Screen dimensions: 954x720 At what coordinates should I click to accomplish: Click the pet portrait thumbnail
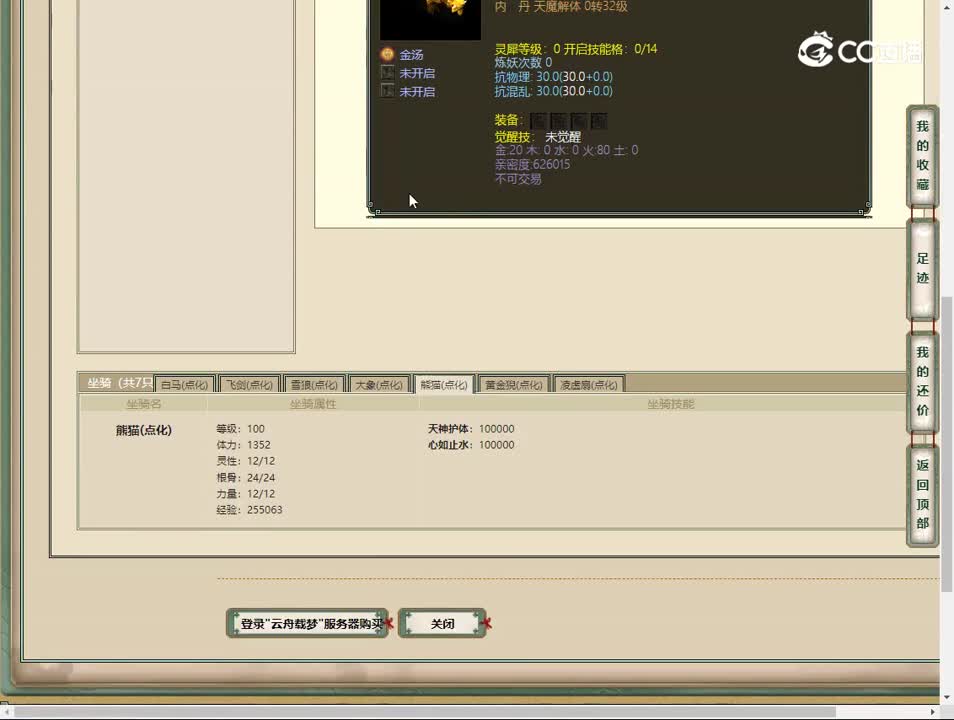tap(430, 18)
